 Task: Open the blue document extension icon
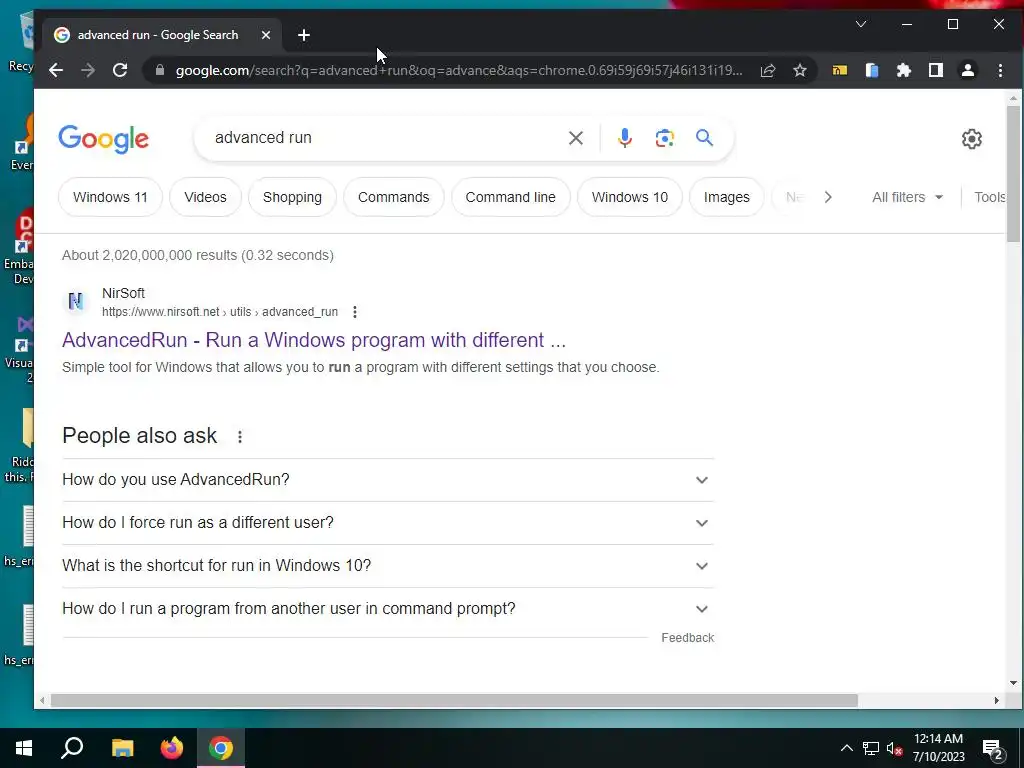(872, 71)
